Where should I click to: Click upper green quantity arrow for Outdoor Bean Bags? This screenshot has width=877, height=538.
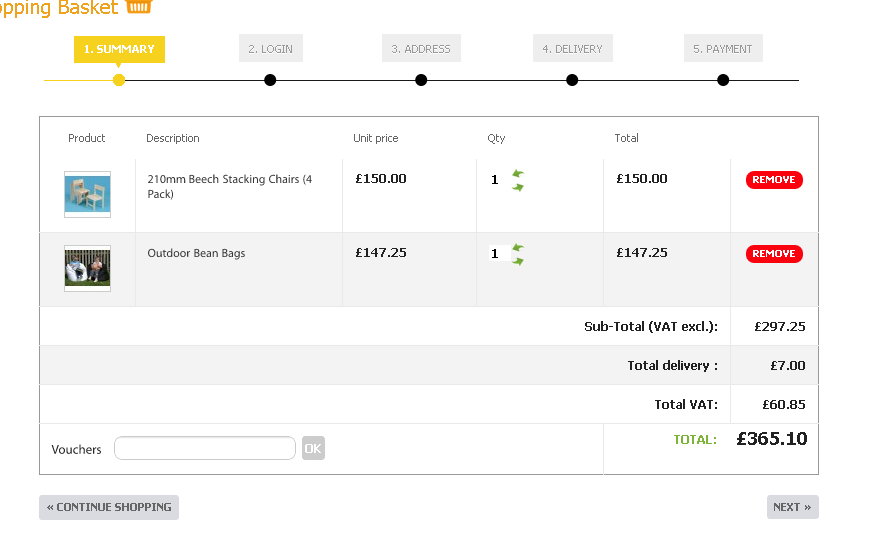pos(518,248)
